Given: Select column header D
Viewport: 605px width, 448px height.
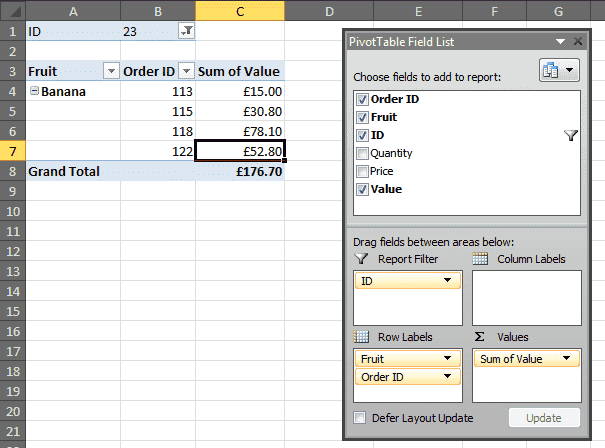Looking at the screenshot, I should coord(328,10).
